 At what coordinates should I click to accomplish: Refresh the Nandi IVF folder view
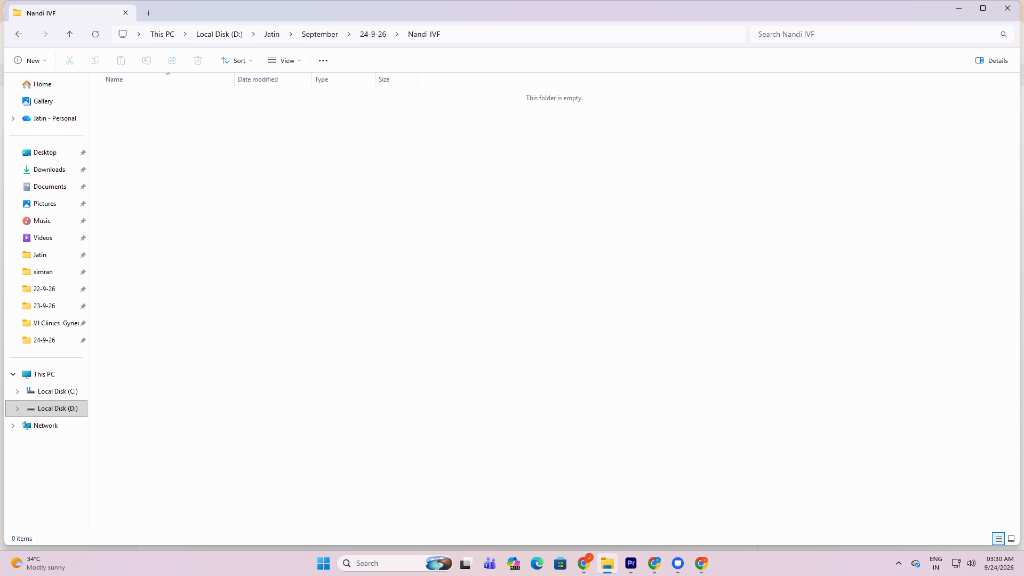(x=95, y=34)
